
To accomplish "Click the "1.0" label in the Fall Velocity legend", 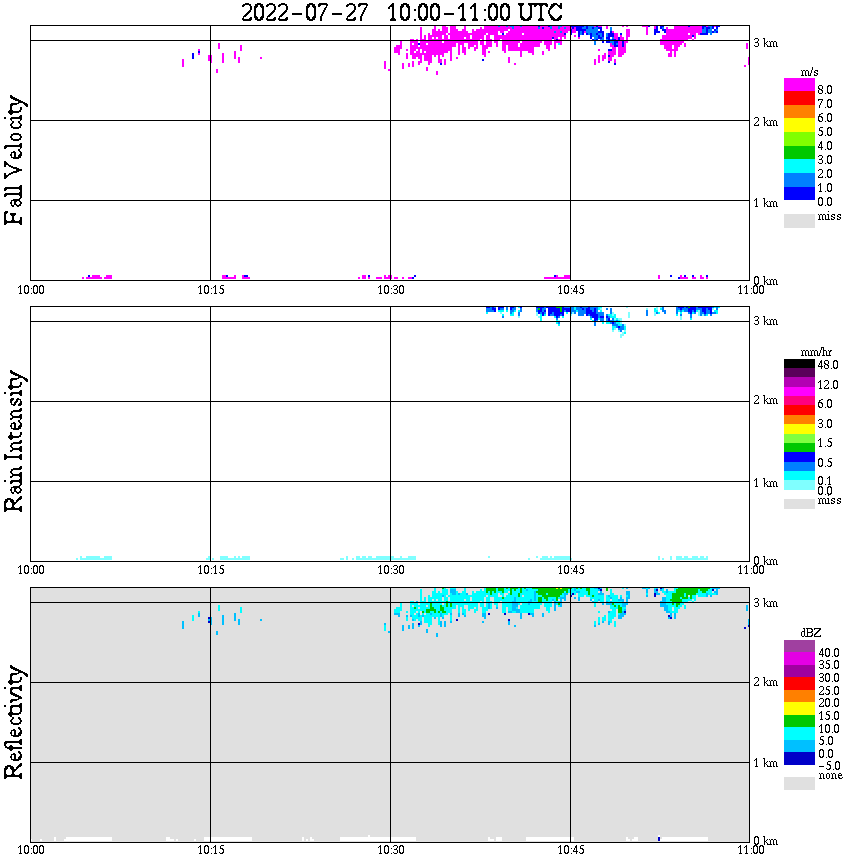I will (825, 188).
